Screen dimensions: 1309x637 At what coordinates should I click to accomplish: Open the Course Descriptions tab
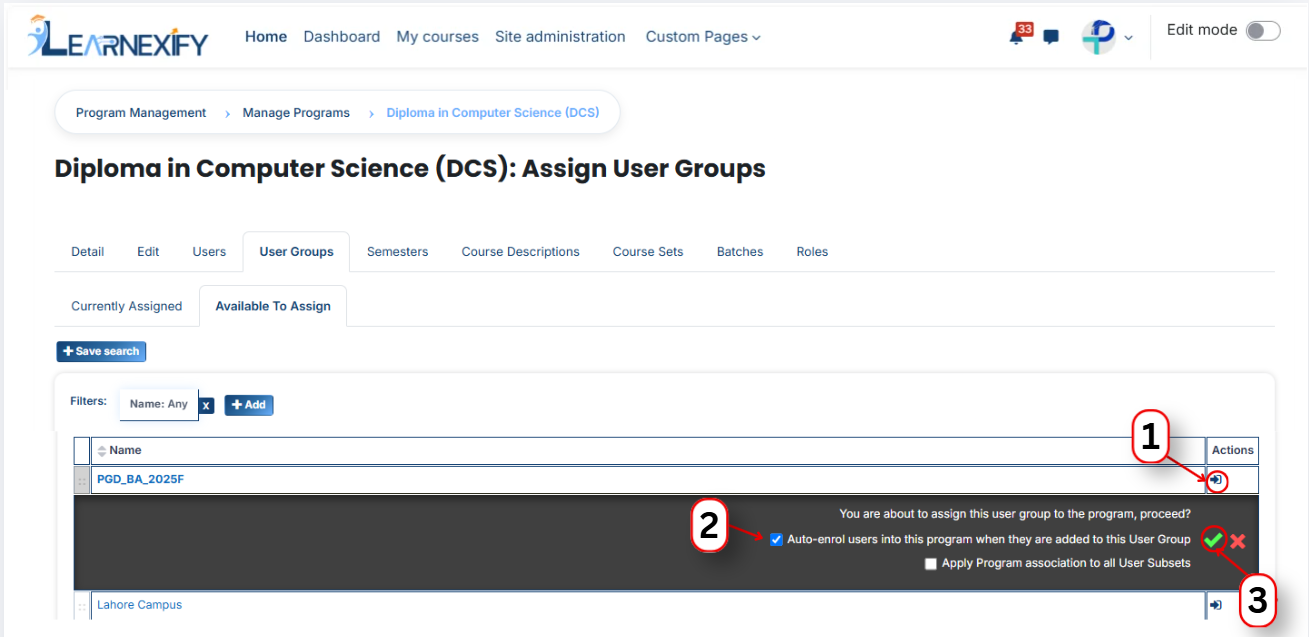(x=520, y=252)
